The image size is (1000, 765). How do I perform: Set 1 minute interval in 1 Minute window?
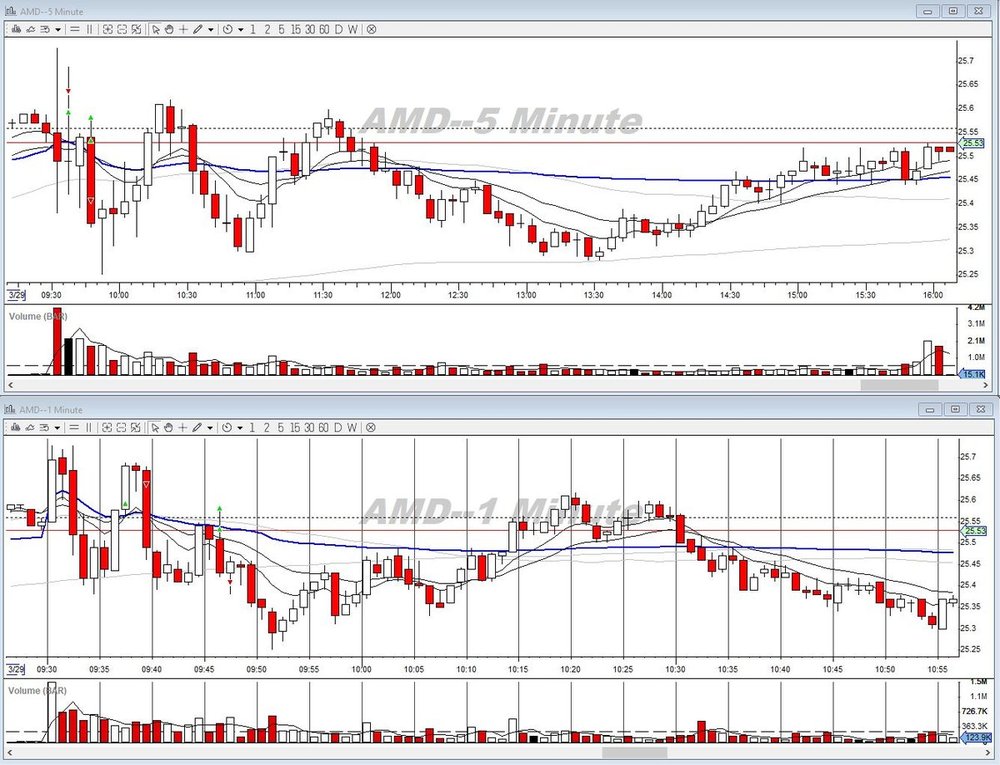[252, 427]
